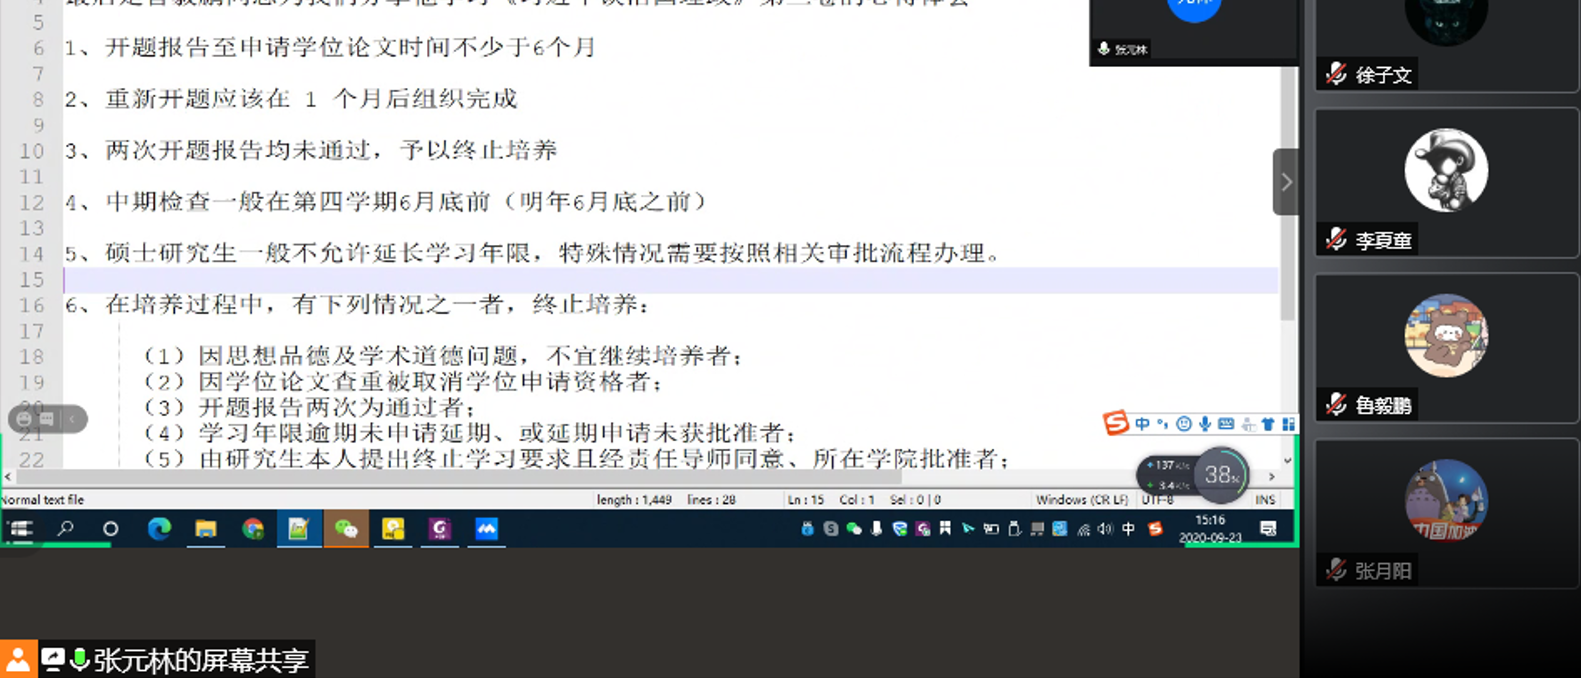The height and width of the screenshot is (678, 1581).
Task: Click 徐子文's muted microphone icon
Action: (x=1336, y=74)
